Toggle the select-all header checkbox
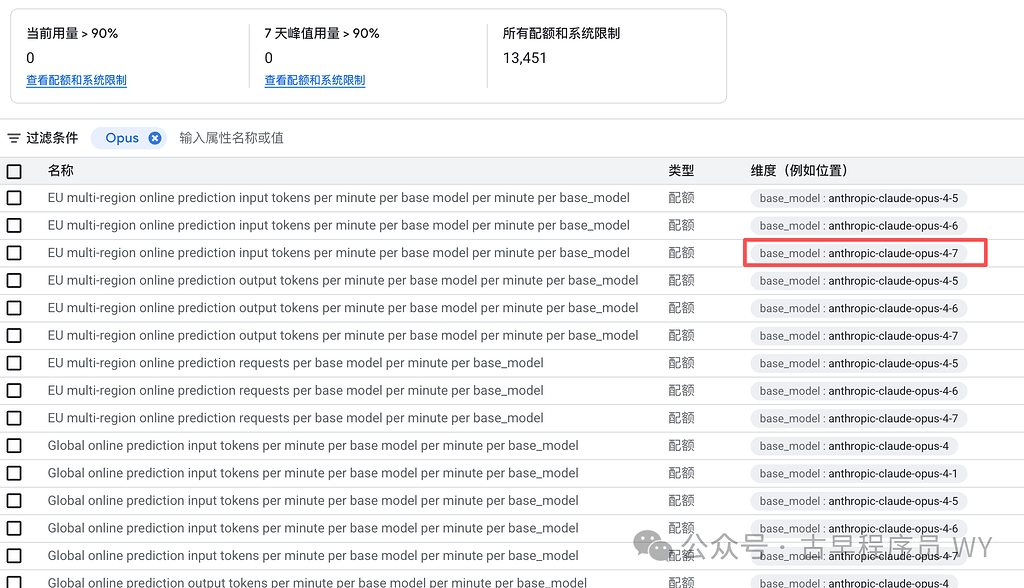The image size is (1024, 588). 14,171
